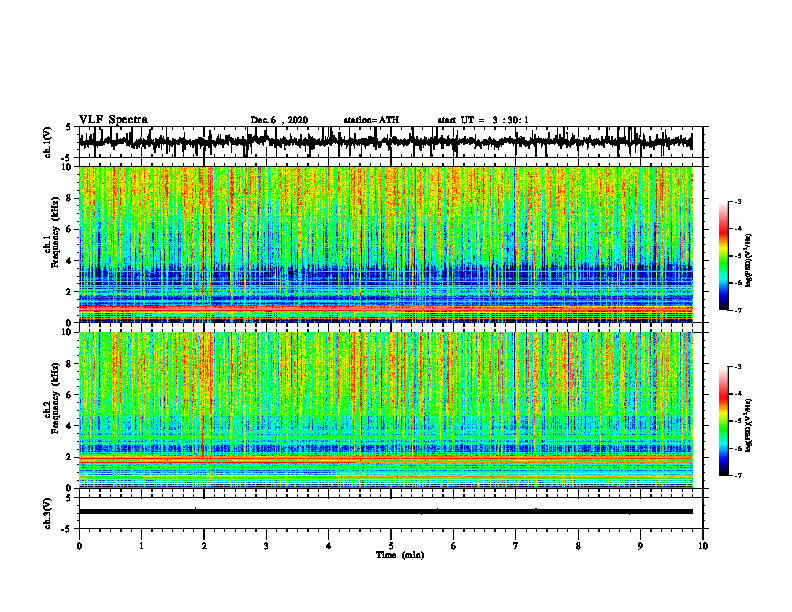Click time-axis tick label "10"
792x612 pixels.
(703, 546)
